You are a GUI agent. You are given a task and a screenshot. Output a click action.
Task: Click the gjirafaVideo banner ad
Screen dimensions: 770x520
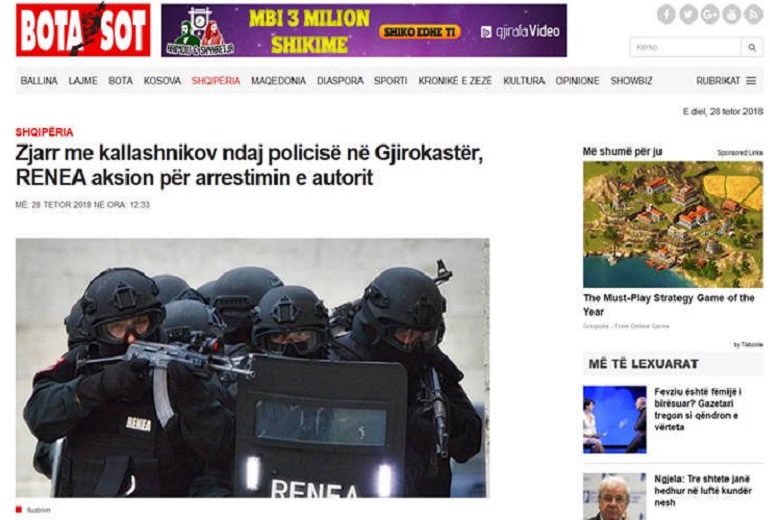(x=364, y=30)
